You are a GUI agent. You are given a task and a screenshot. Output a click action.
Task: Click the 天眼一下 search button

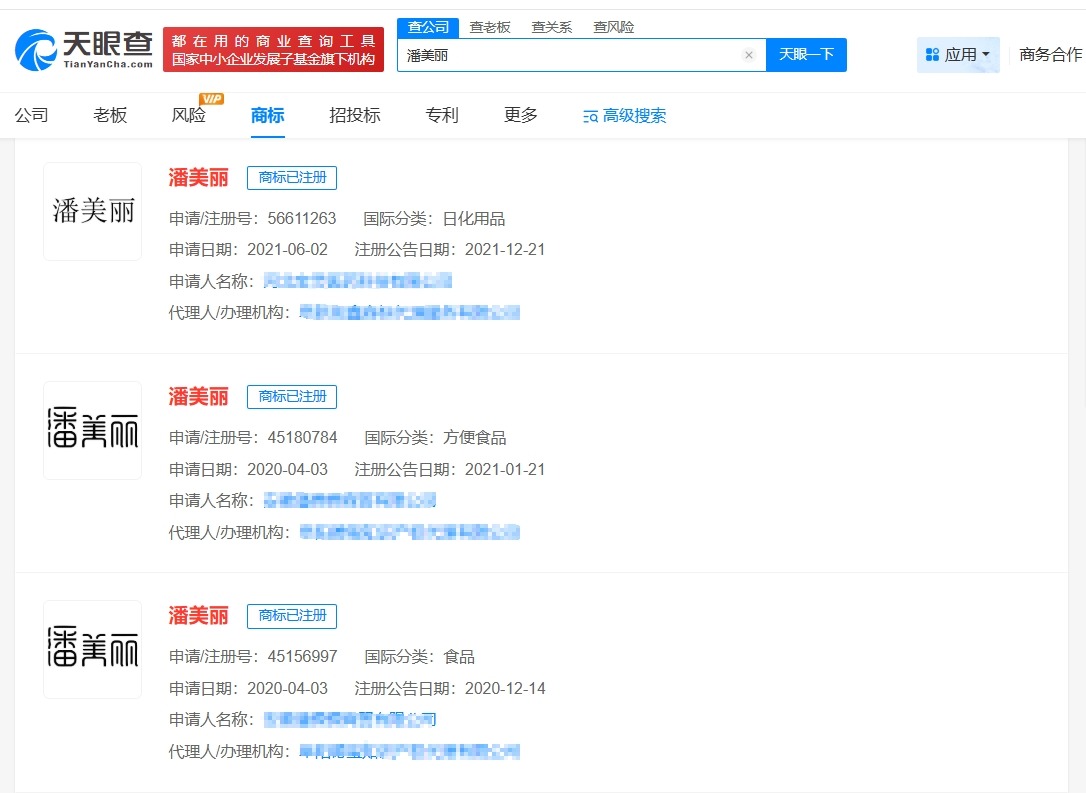click(806, 56)
